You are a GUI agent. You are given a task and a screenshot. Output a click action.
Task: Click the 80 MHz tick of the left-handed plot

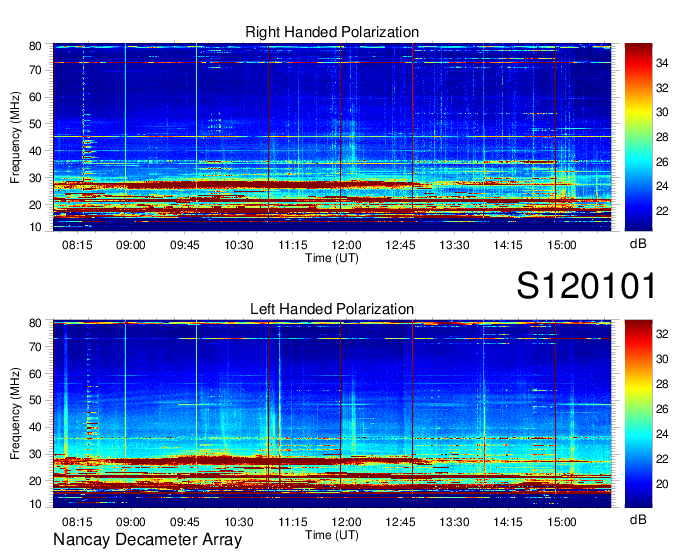(x=35, y=322)
